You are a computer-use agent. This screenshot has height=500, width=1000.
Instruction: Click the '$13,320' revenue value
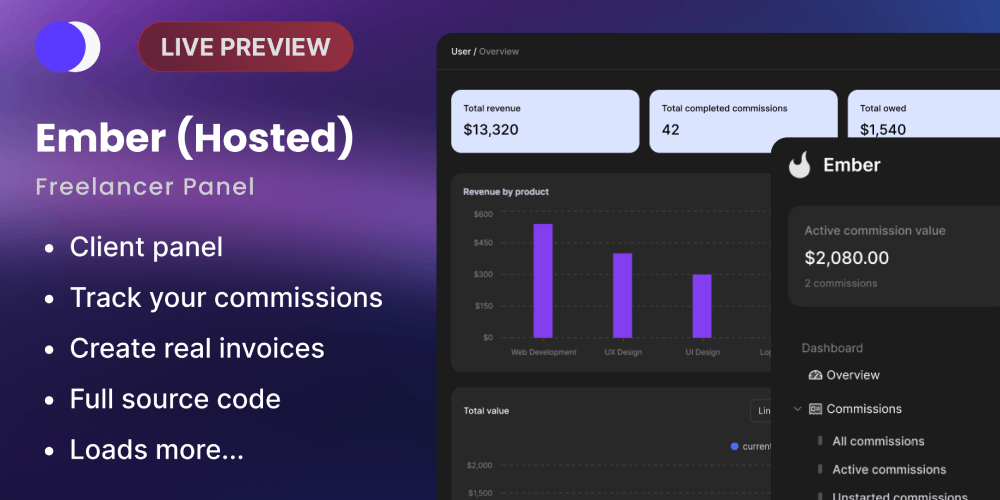click(x=490, y=130)
